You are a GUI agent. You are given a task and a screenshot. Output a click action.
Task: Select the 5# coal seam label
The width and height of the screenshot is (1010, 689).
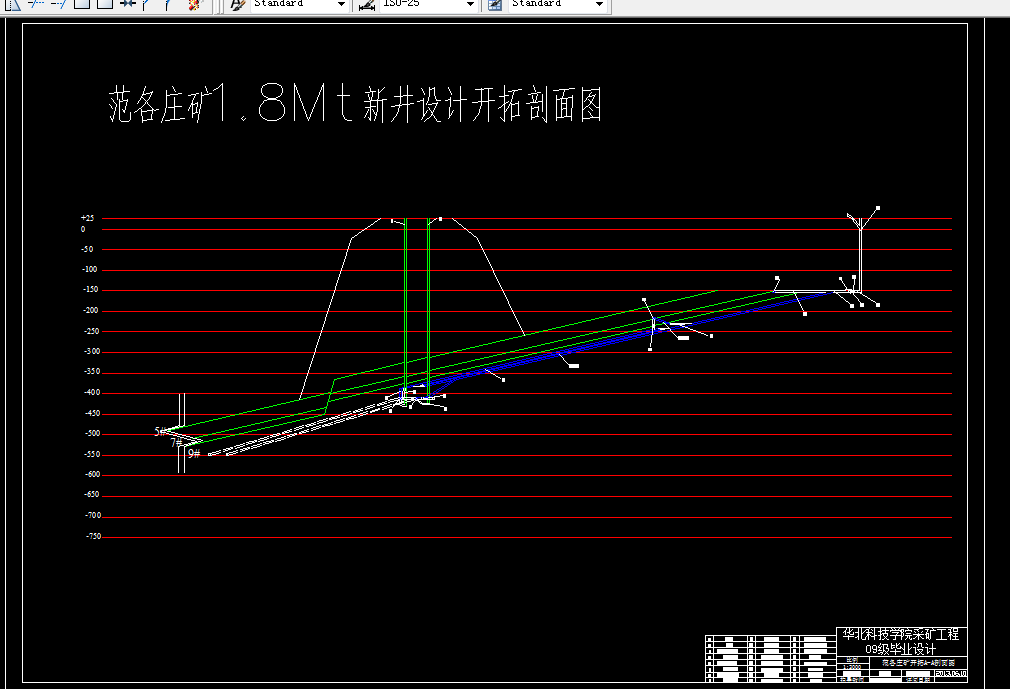click(x=160, y=431)
